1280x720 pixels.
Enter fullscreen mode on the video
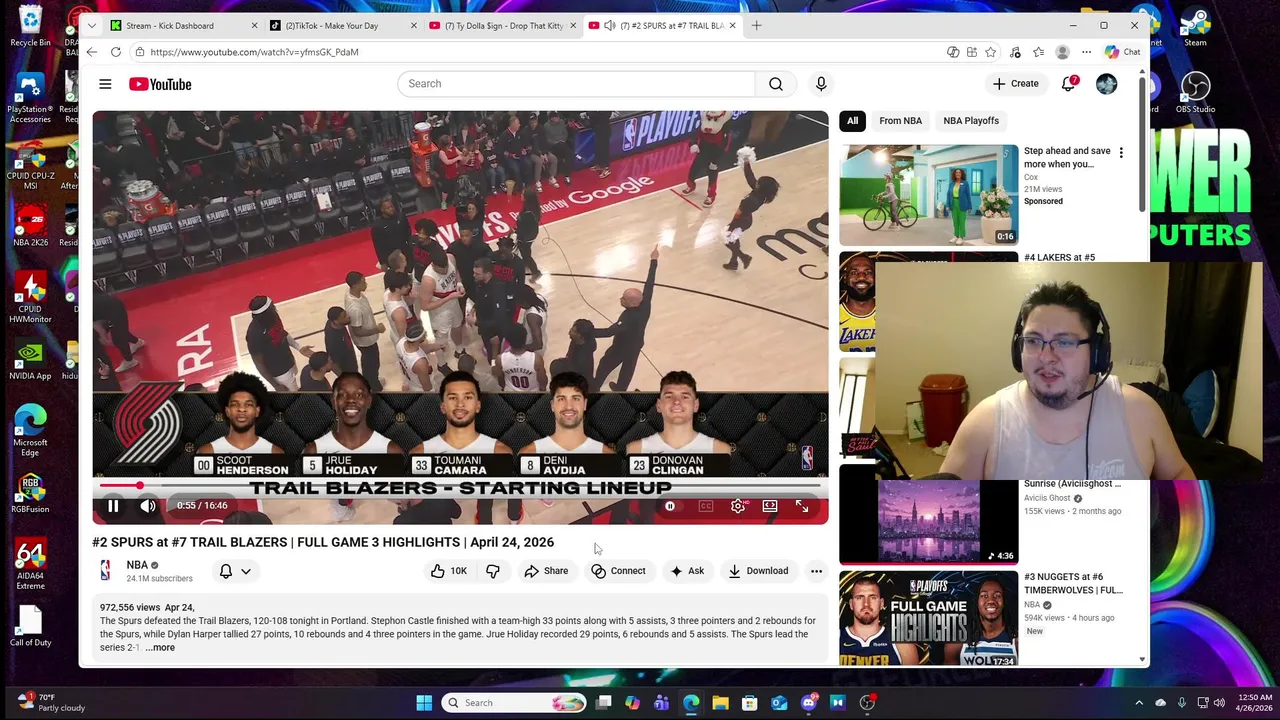[x=802, y=506]
